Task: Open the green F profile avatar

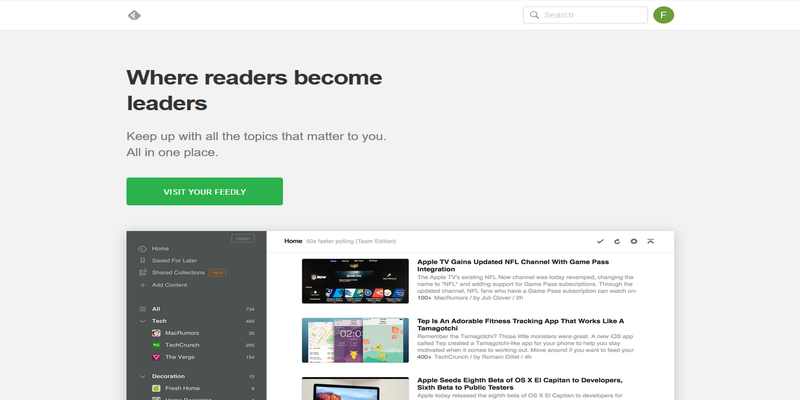Action: (x=663, y=15)
